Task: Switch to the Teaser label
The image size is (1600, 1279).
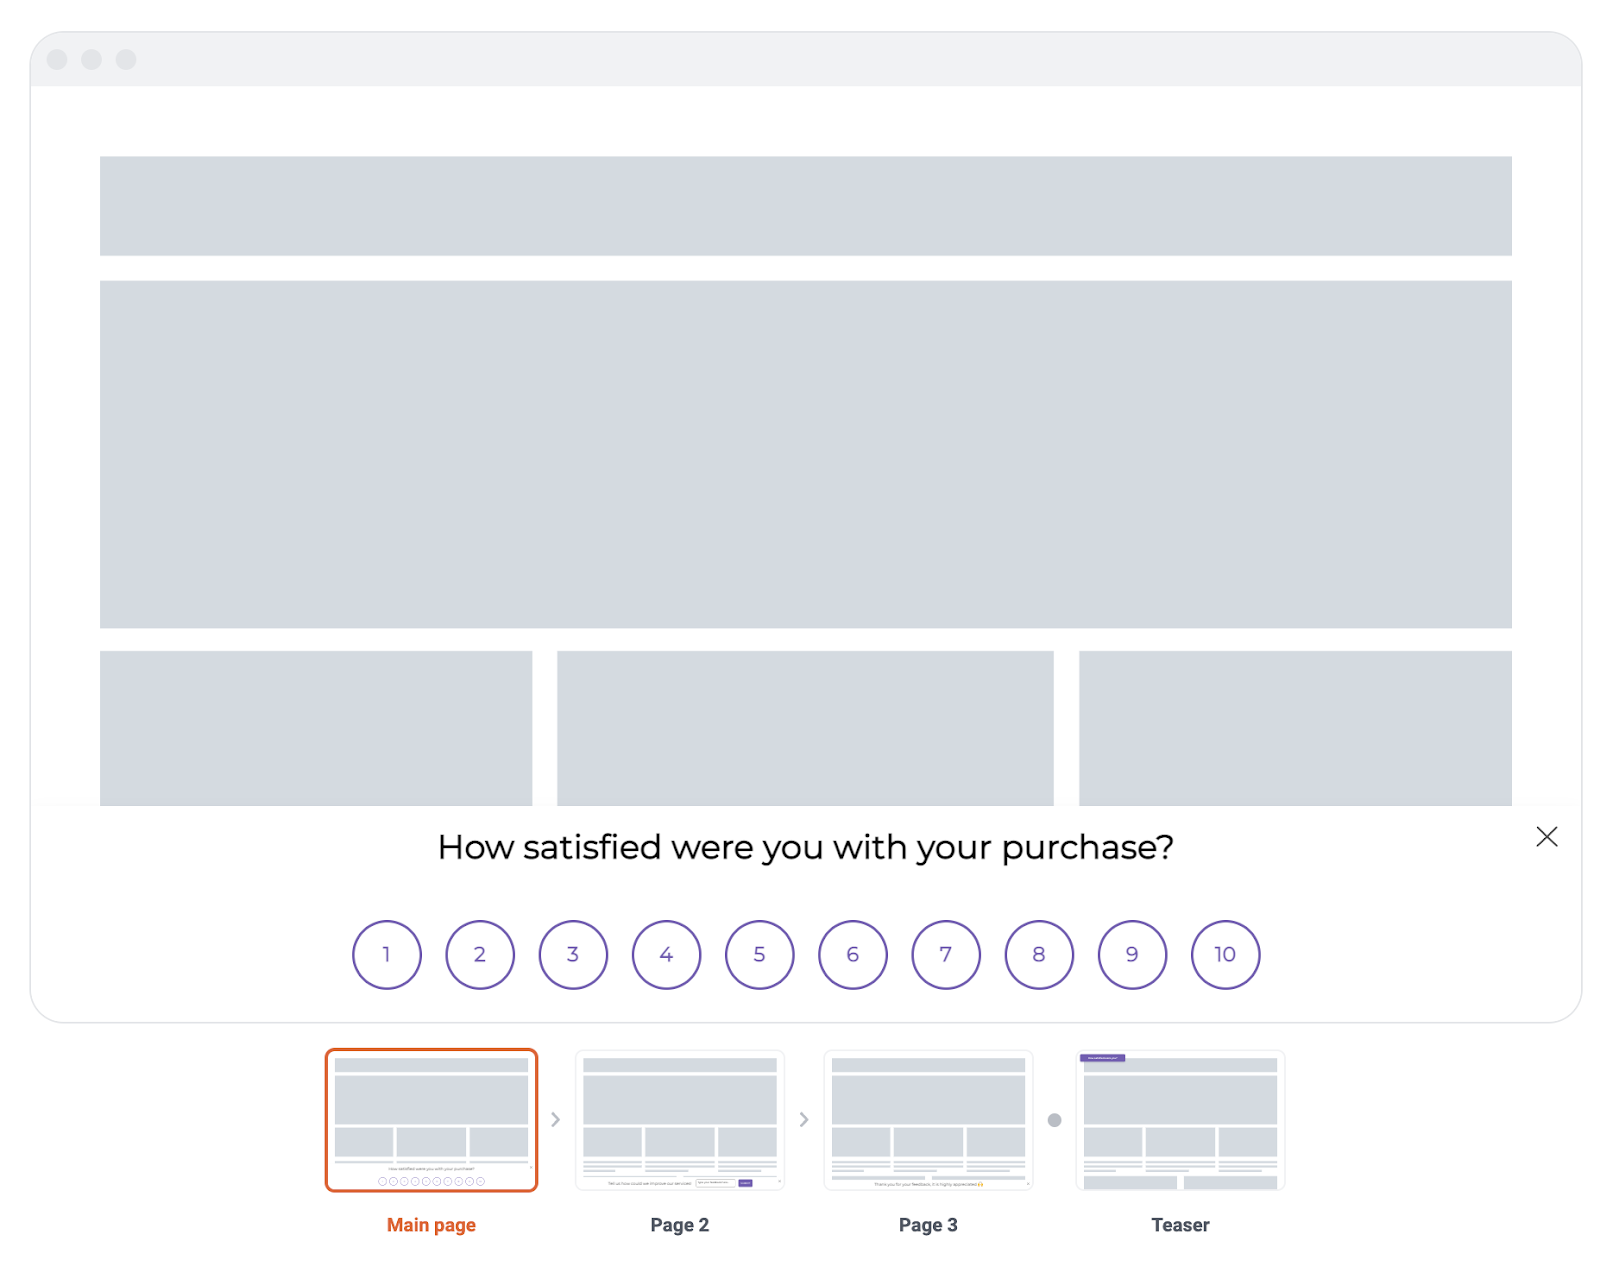Action: 1180,1225
